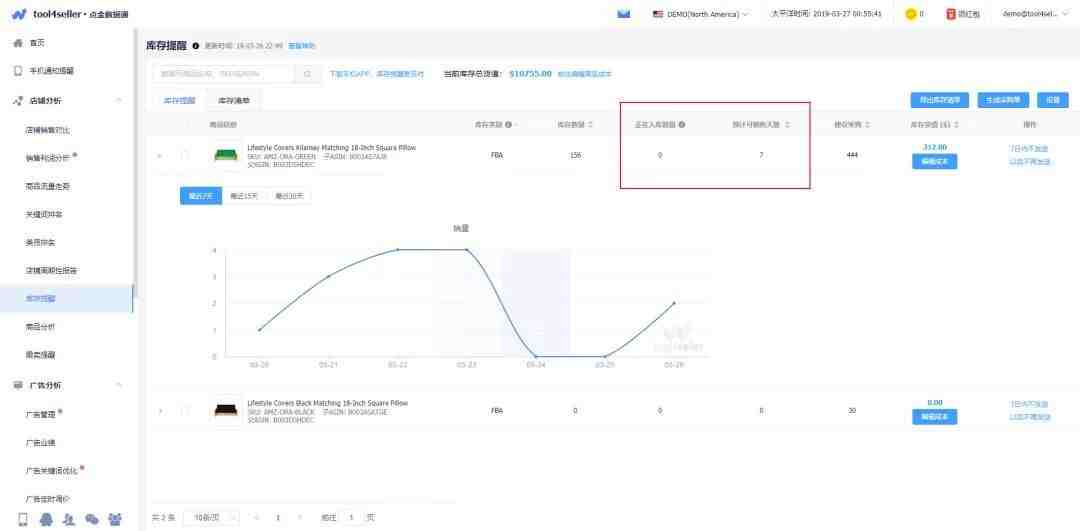Click the customer service person icon at bottom
1080x531 pixels.
[x=69, y=519]
